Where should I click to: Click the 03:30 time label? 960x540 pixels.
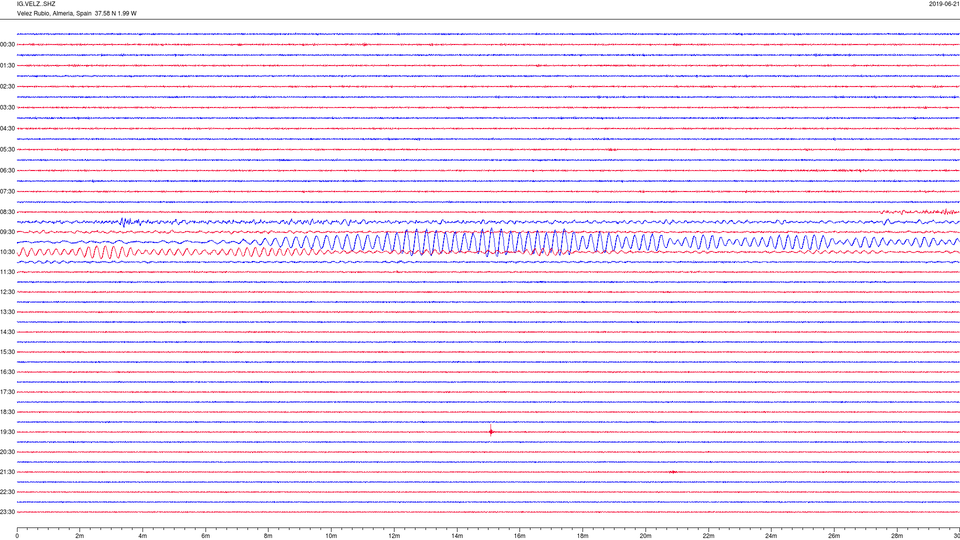coord(7,108)
